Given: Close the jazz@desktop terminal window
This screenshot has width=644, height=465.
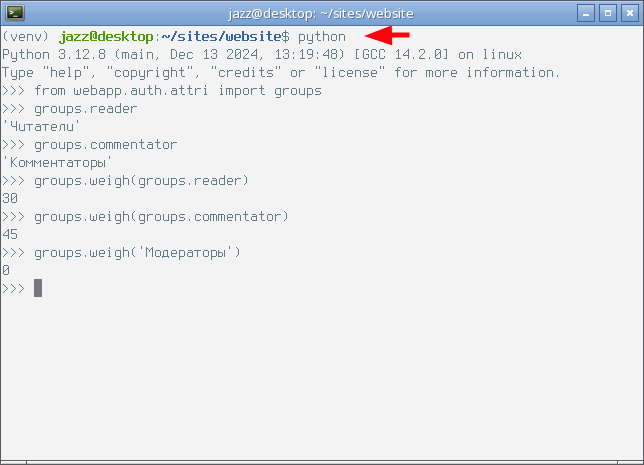Looking at the screenshot, I should tap(630, 14).
